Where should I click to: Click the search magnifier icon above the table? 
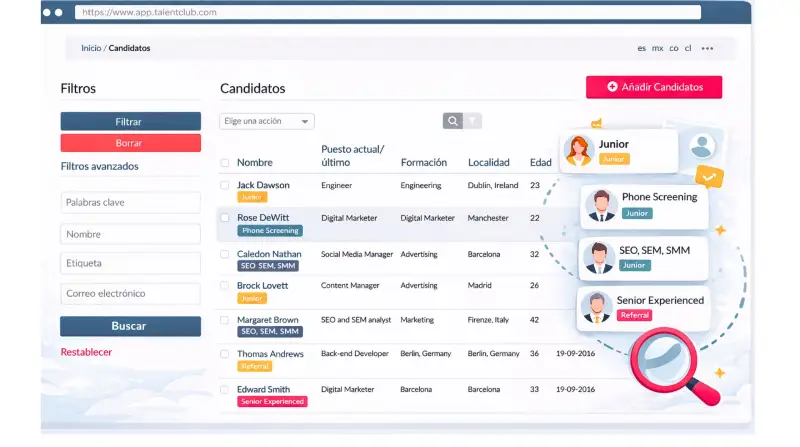[x=453, y=121]
